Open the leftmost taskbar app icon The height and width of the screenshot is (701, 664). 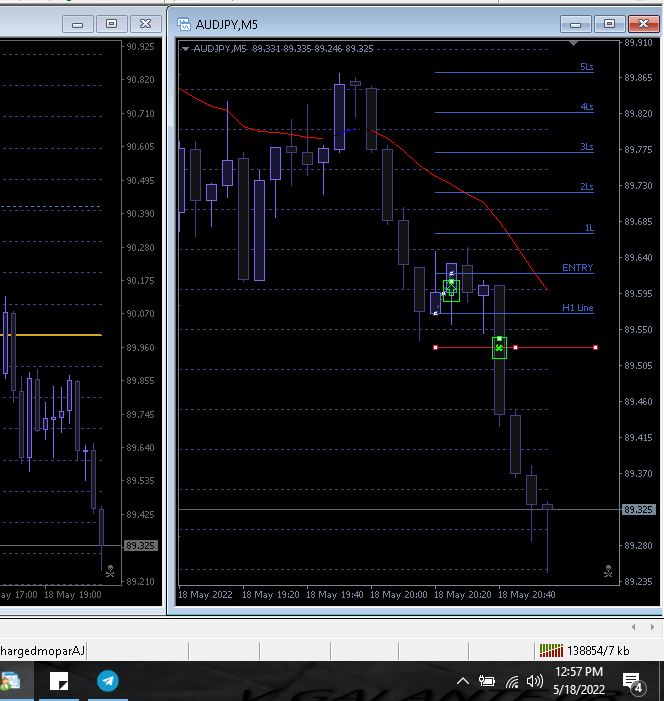click(10, 681)
